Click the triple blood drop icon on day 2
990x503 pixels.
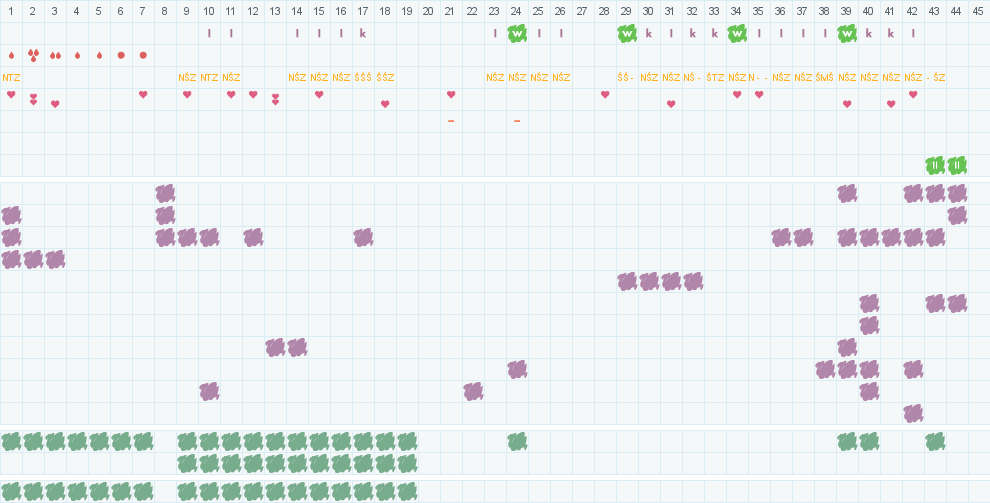pos(33,55)
